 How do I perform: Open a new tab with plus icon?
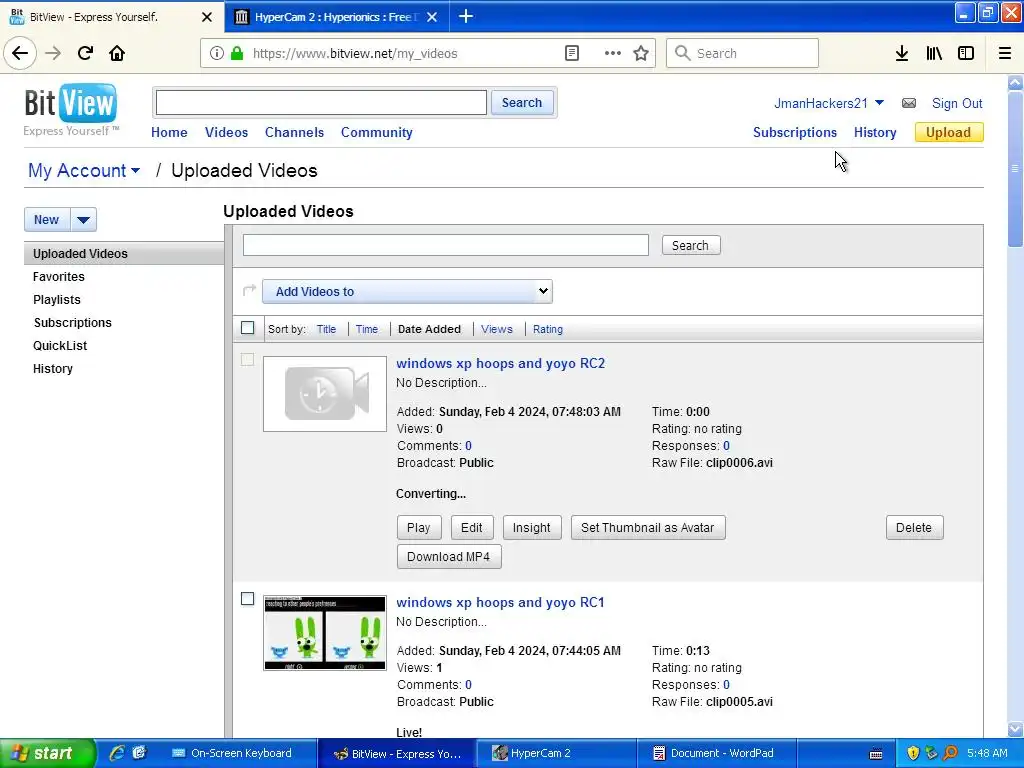tap(466, 16)
